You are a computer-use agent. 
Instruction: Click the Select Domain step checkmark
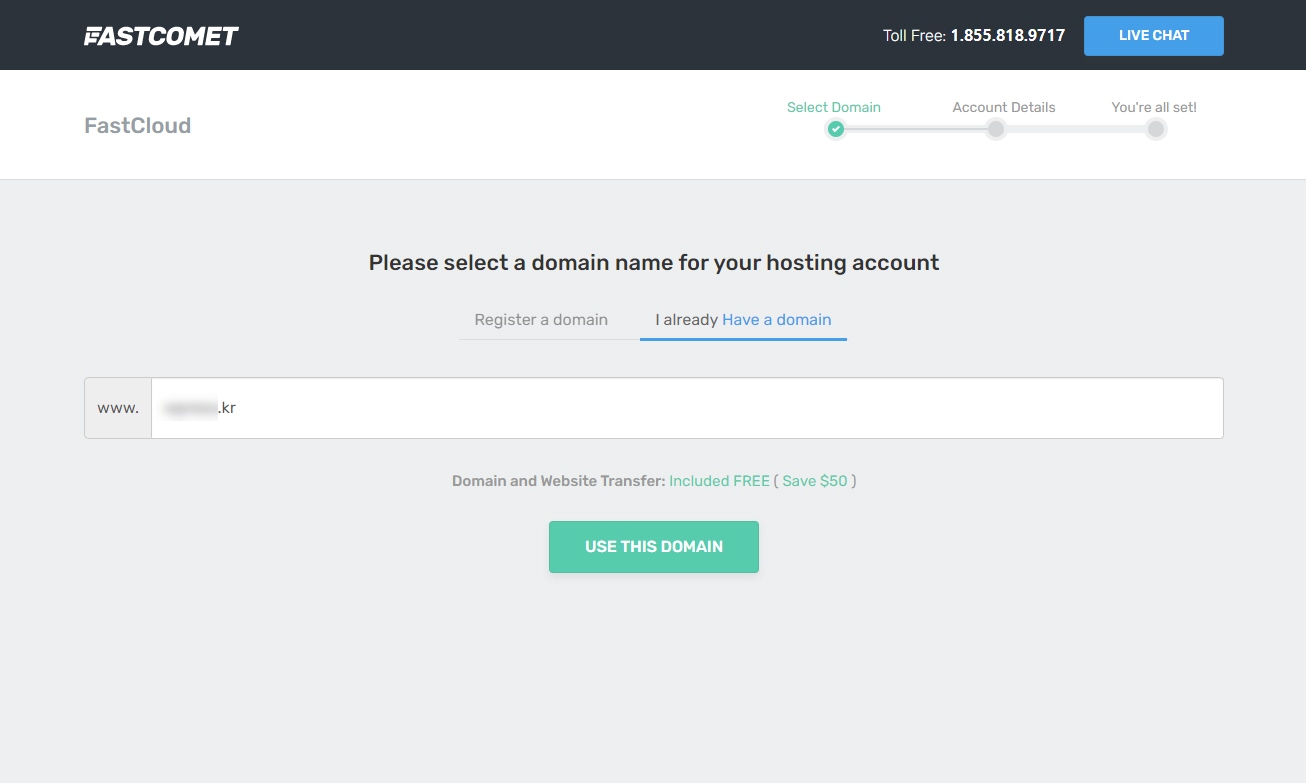pyautogui.click(x=836, y=129)
